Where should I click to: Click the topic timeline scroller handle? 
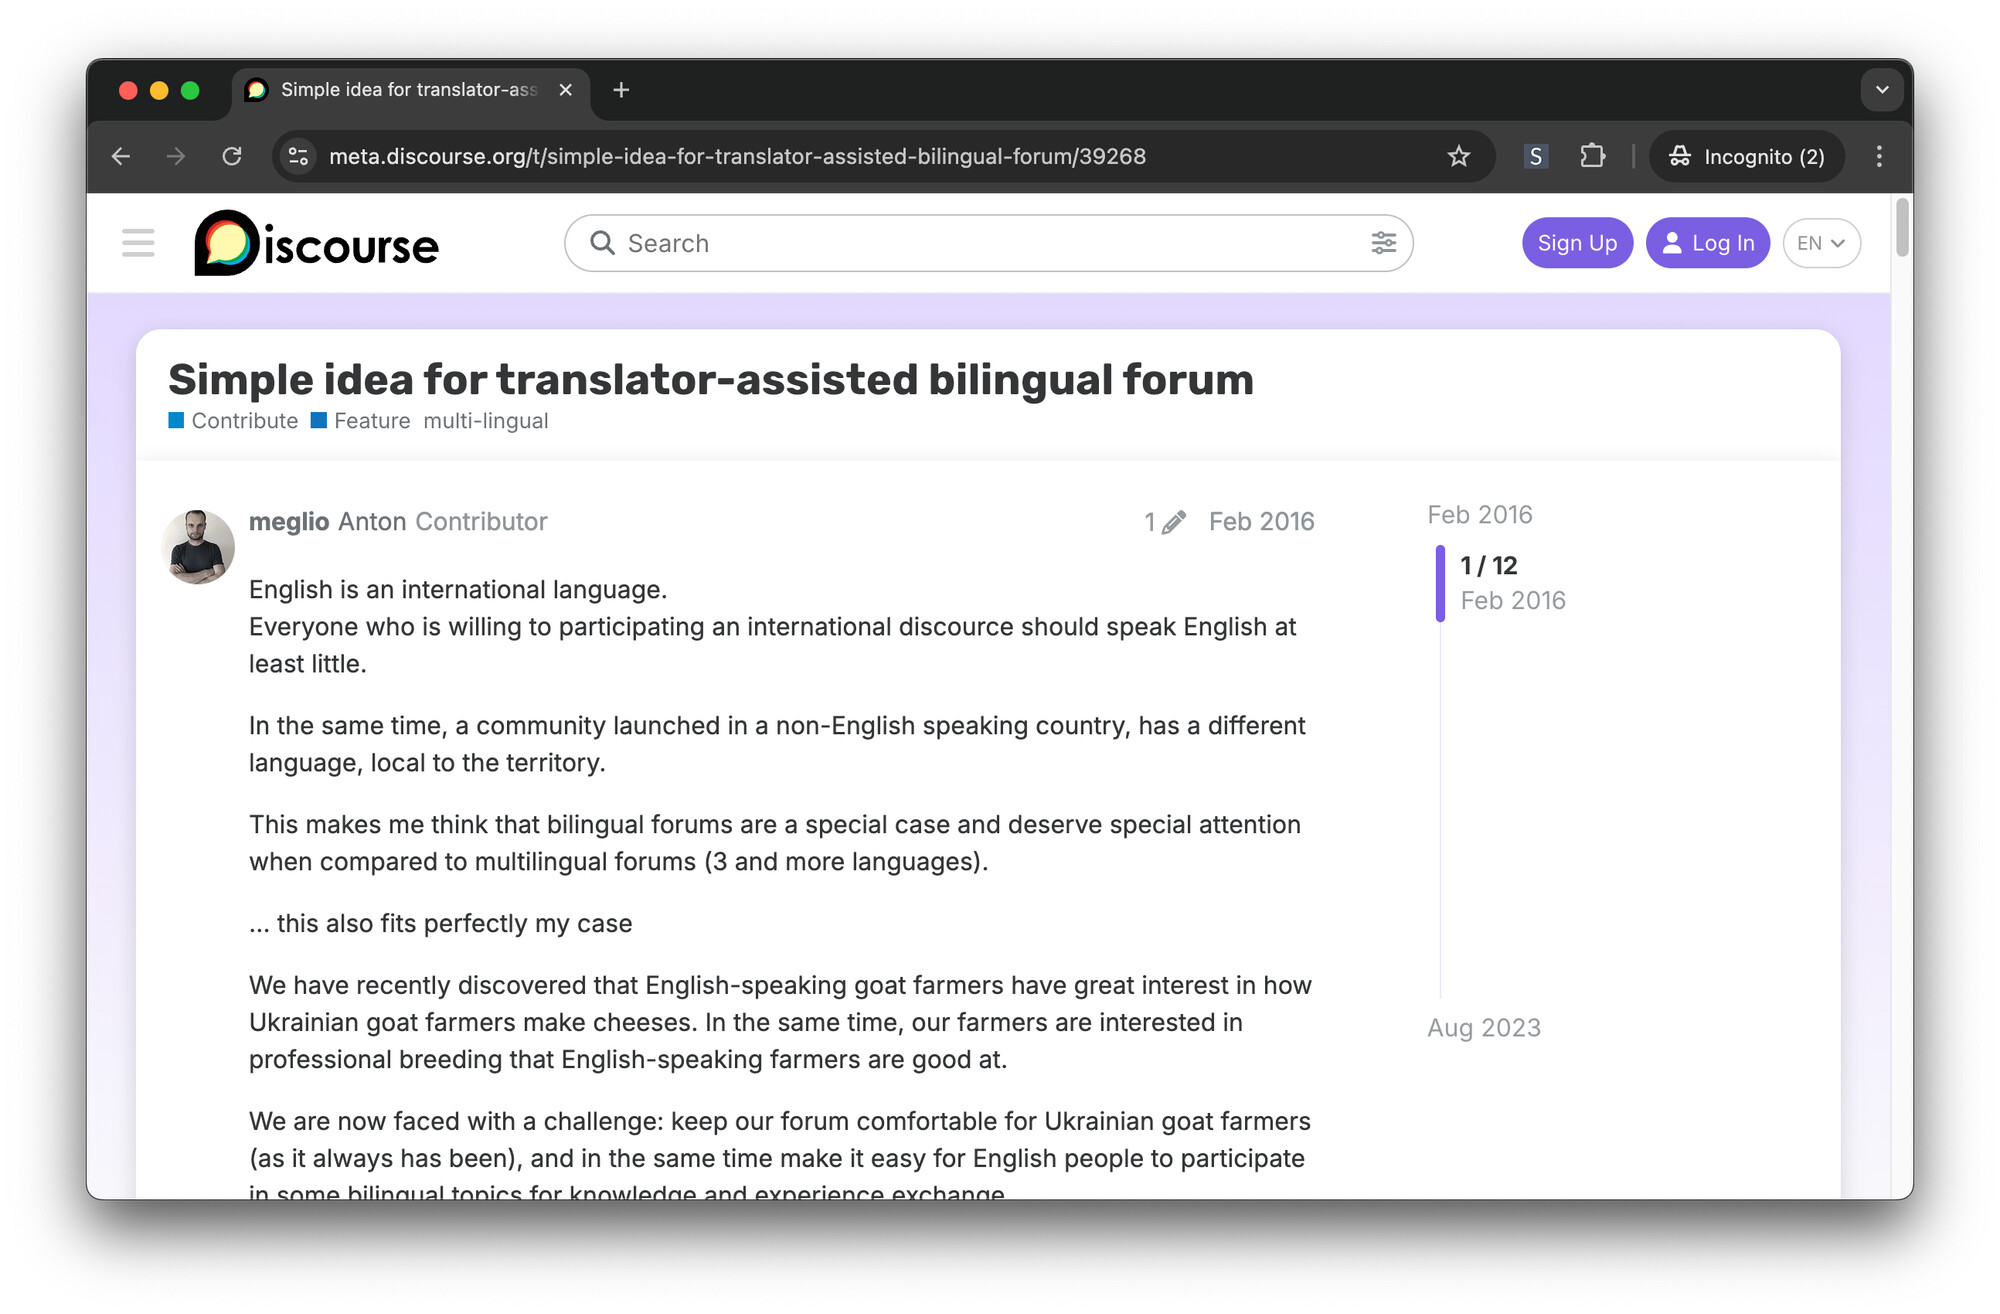[x=1441, y=583]
